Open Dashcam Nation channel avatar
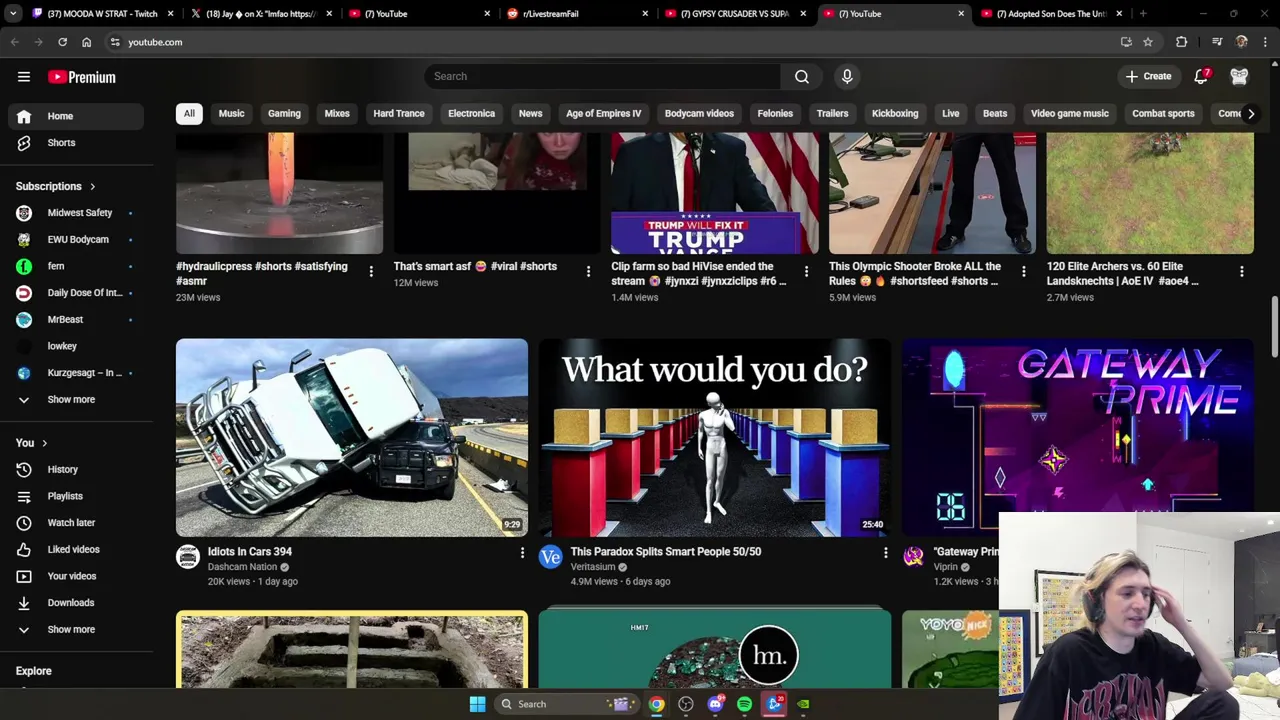 (x=188, y=557)
